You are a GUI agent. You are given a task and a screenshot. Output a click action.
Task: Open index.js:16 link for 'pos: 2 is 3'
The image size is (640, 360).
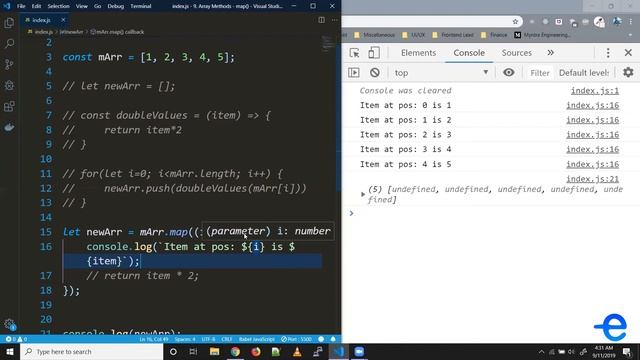coord(592,135)
